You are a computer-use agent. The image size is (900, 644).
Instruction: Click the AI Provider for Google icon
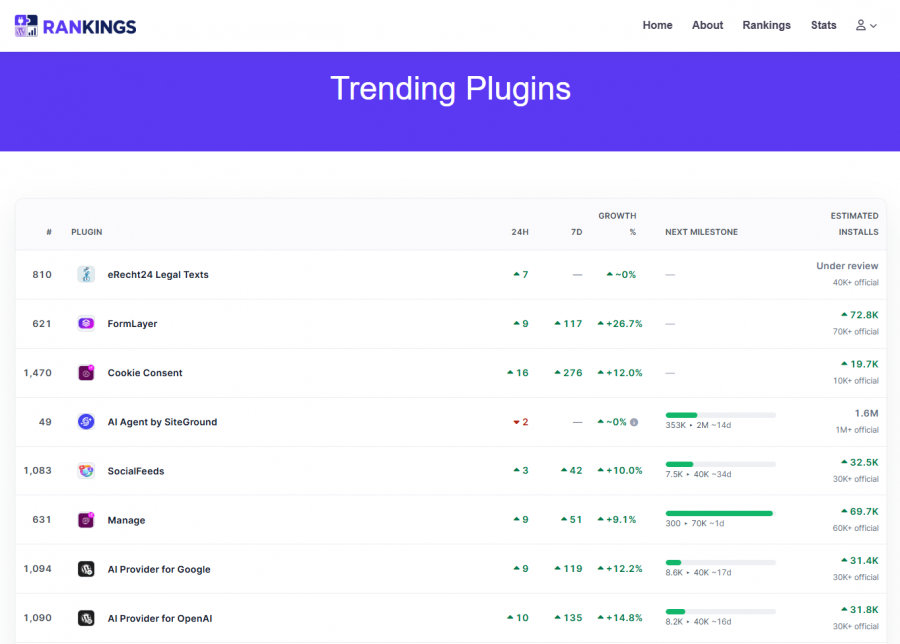(x=86, y=569)
